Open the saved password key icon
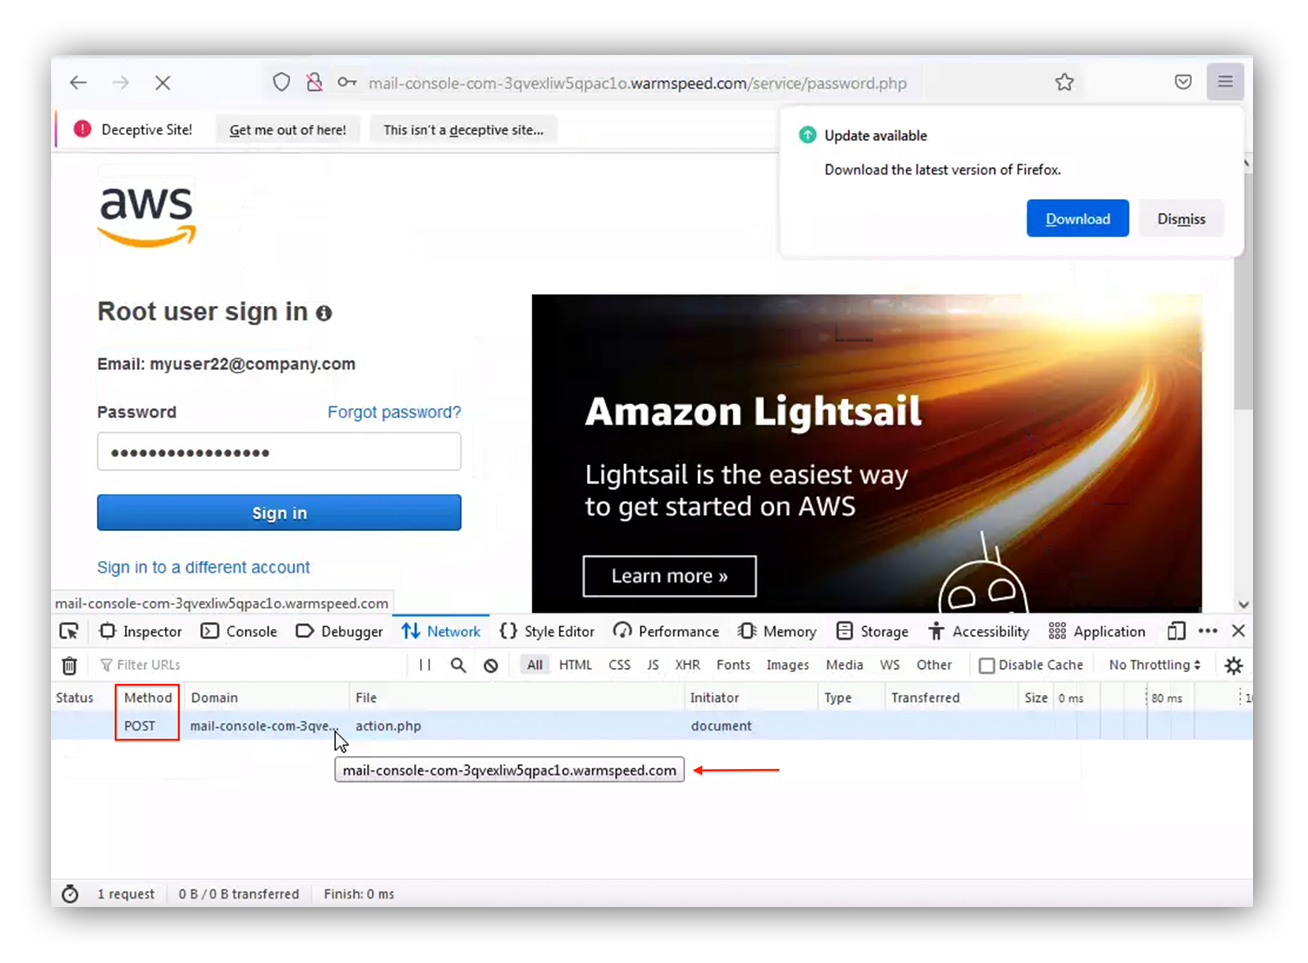The image size is (1308, 963). click(x=347, y=82)
